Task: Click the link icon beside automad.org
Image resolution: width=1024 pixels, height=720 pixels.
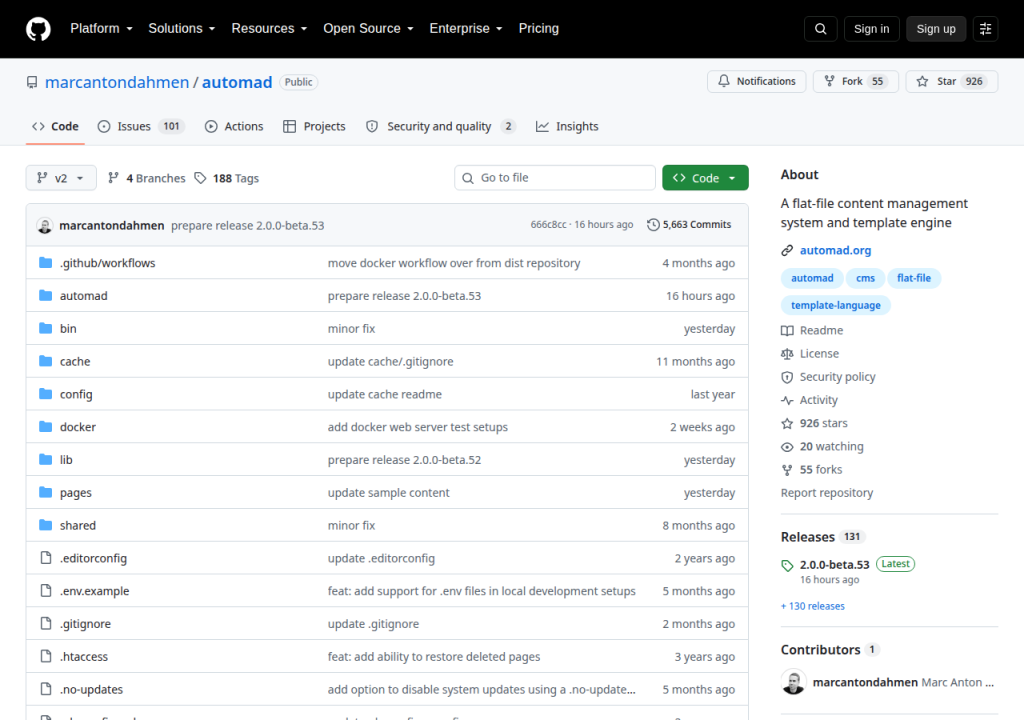Action: (787, 250)
